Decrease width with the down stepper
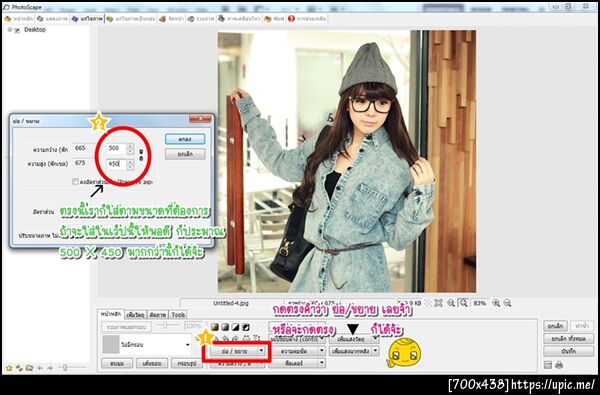 [x=130, y=151]
